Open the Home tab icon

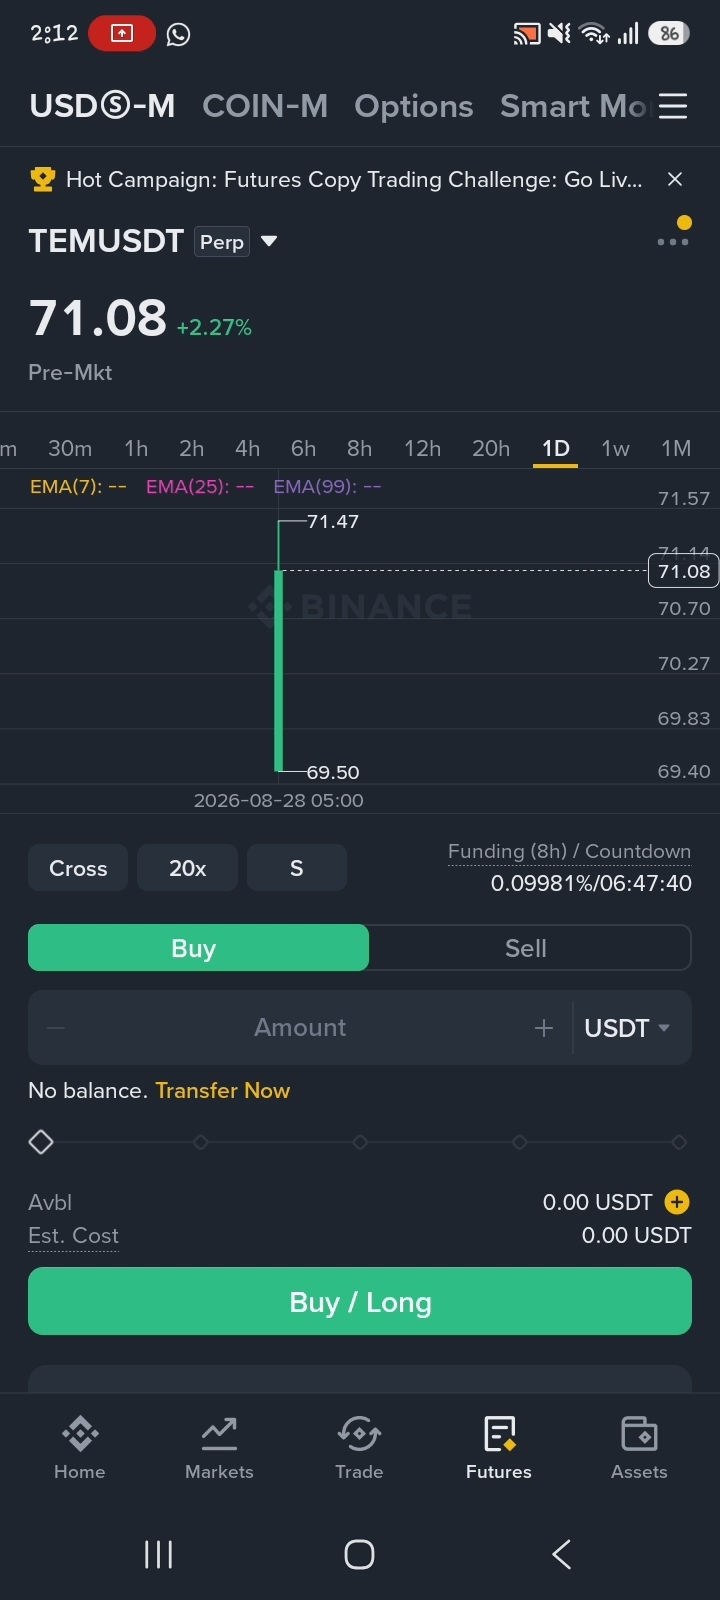[x=80, y=1434]
